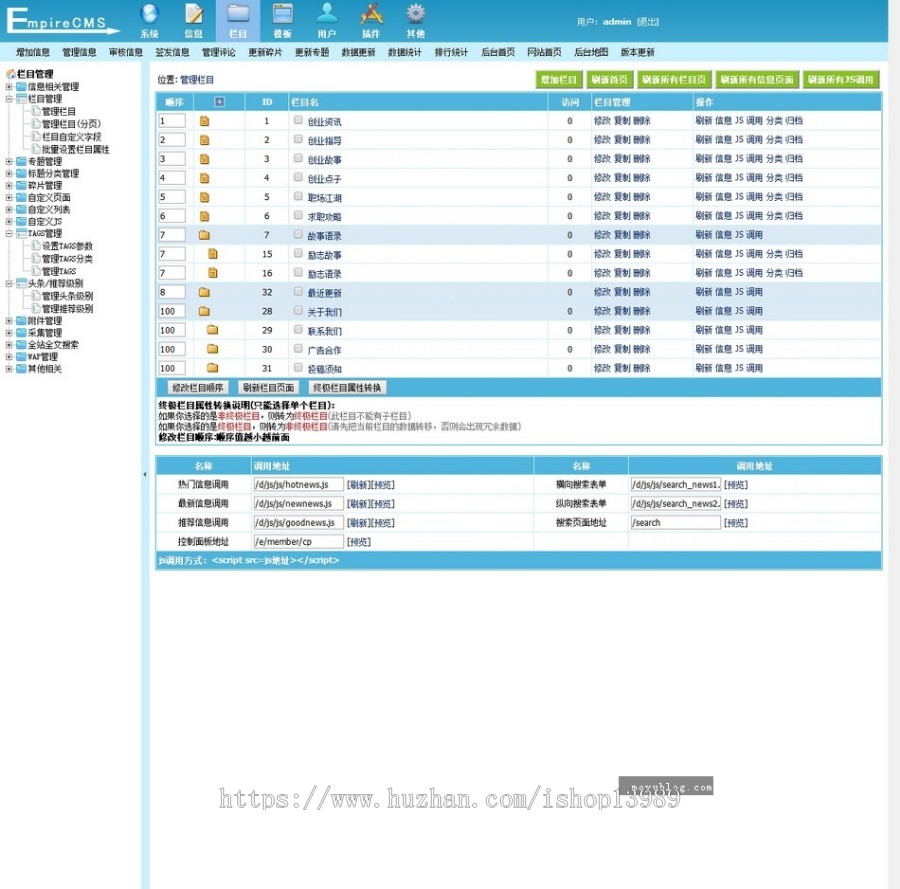The image size is (900, 889).
Task: Click the folder icon in the 故事语录 row
Action: (x=204, y=235)
